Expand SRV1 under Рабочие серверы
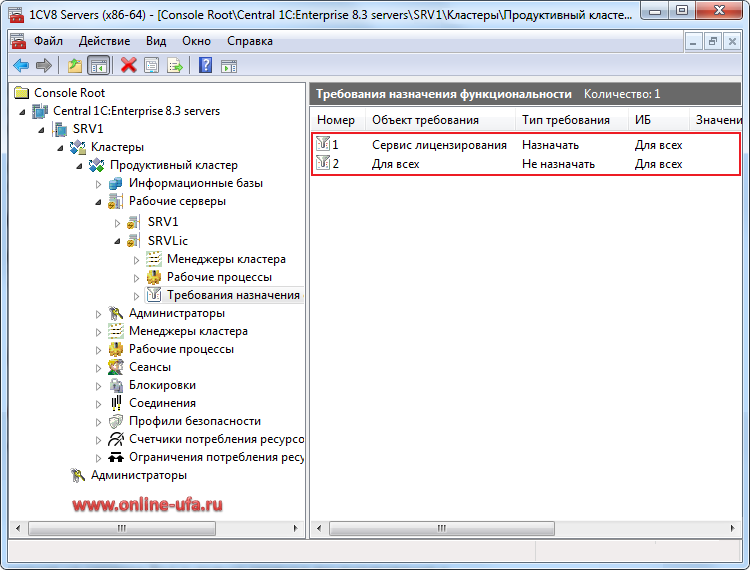This screenshot has height=570, width=750. click(118, 223)
